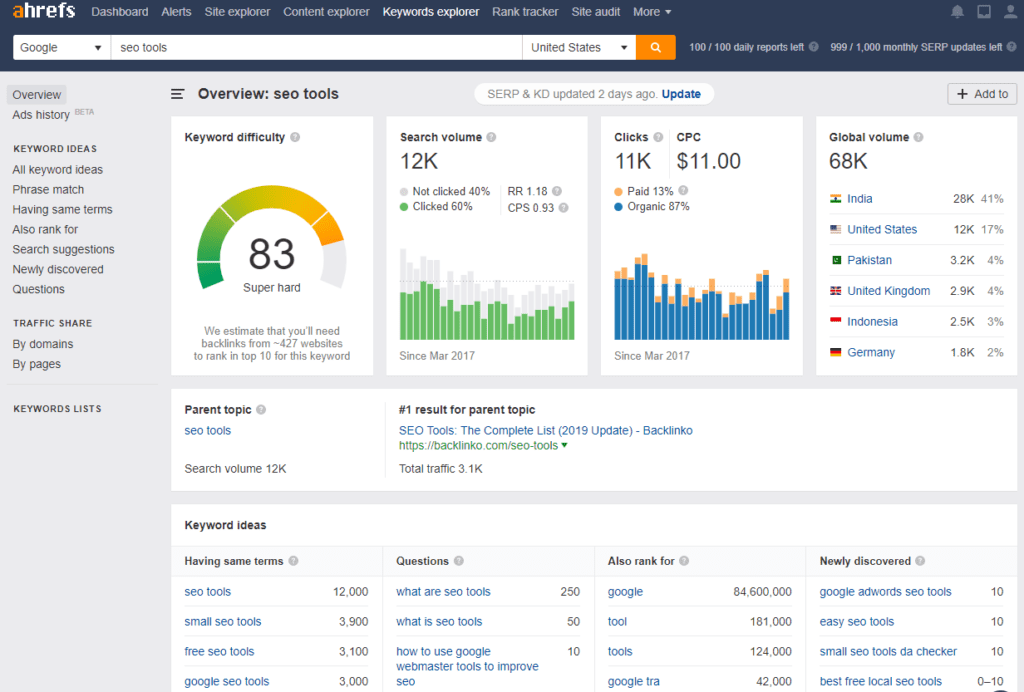Click the orange search magnifier button
1024x692 pixels.
coord(656,48)
